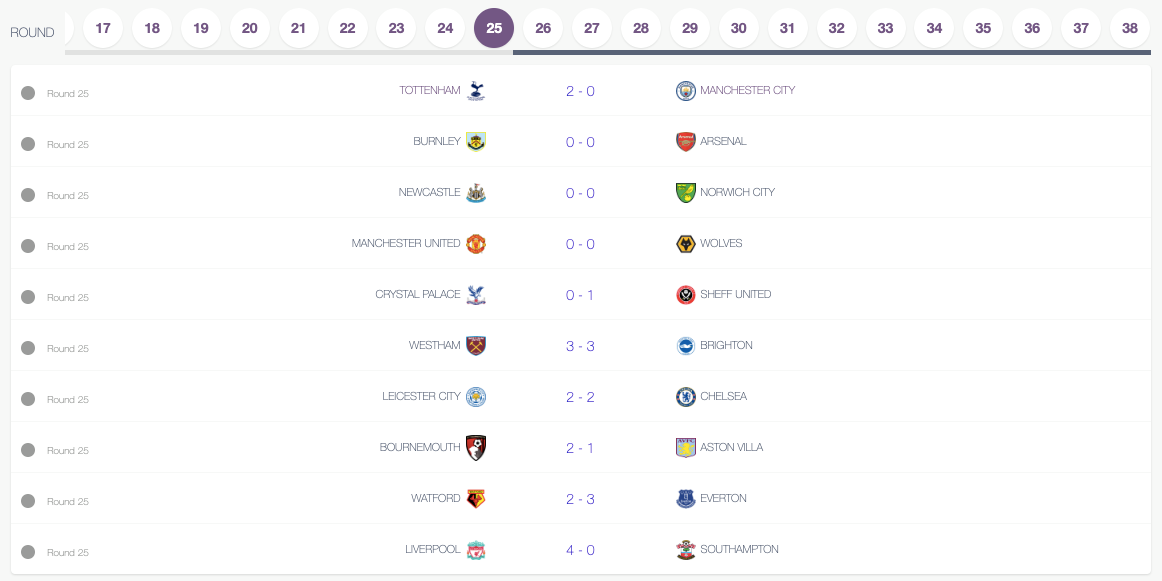This screenshot has width=1162, height=581.
Task: Click the SOUTHAMPTON team name
Action: coord(739,549)
